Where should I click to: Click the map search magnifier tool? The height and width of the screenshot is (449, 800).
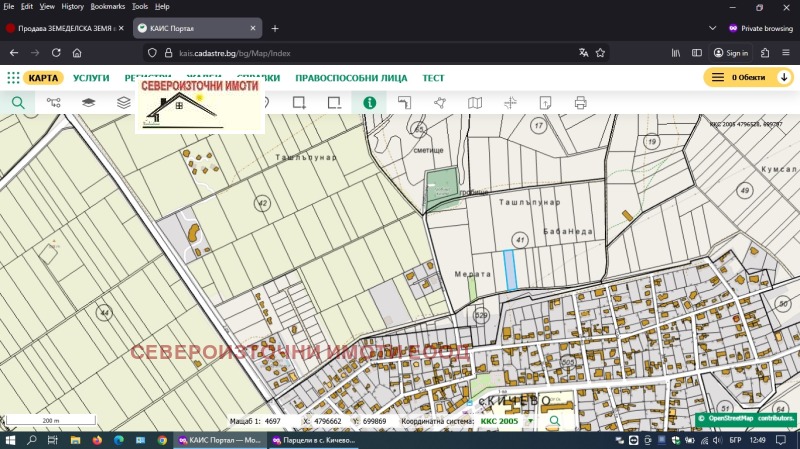(x=18, y=102)
